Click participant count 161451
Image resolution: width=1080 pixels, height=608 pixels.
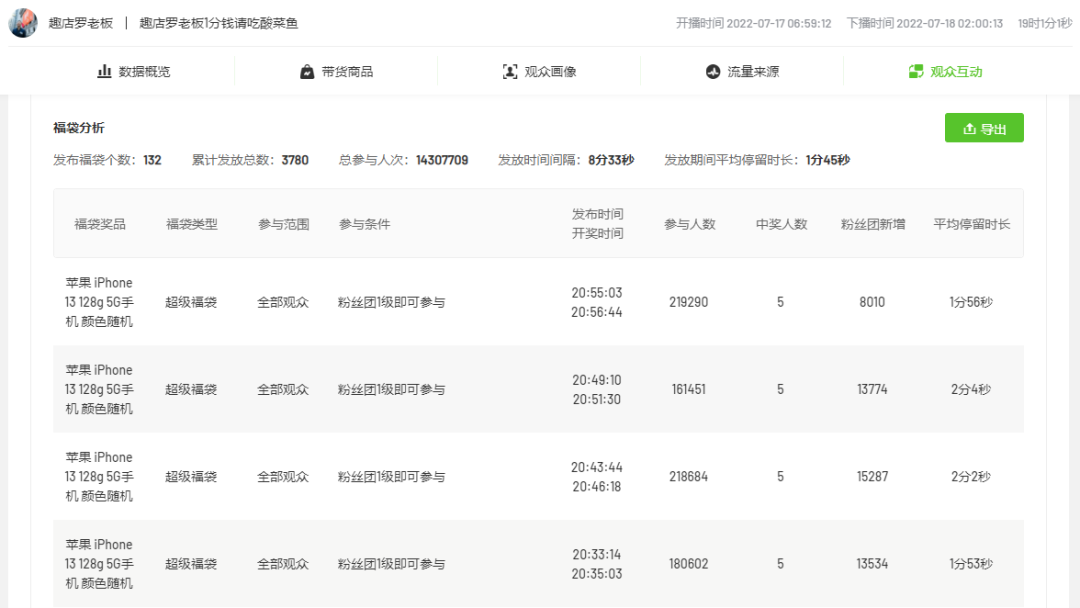click(689, 390)
